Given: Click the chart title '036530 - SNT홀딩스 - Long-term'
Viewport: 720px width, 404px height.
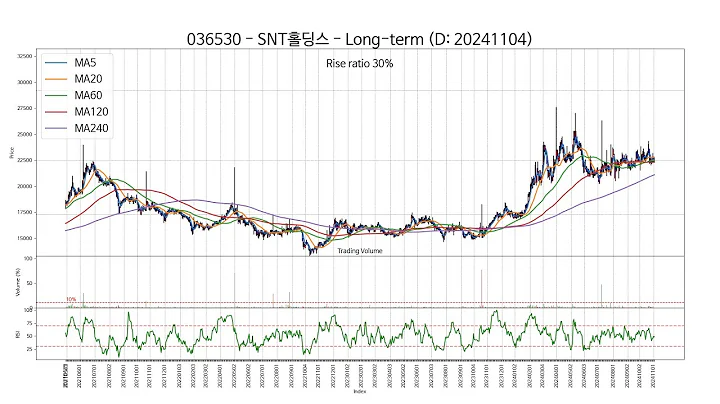Looking at the screenshot, I should 305,39.
